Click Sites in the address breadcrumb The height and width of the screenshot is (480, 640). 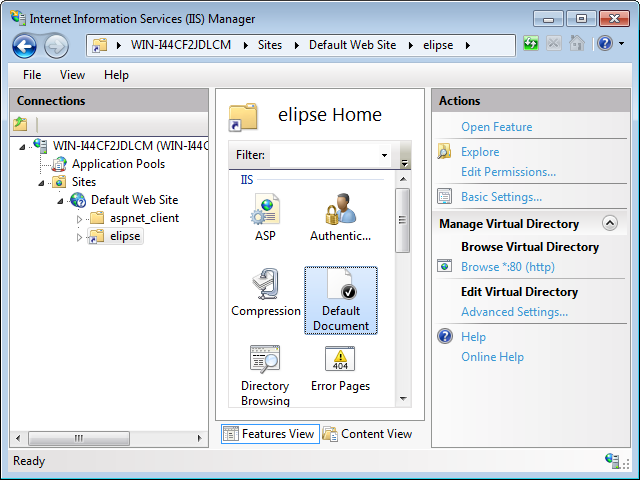click(x=270, y=45)
